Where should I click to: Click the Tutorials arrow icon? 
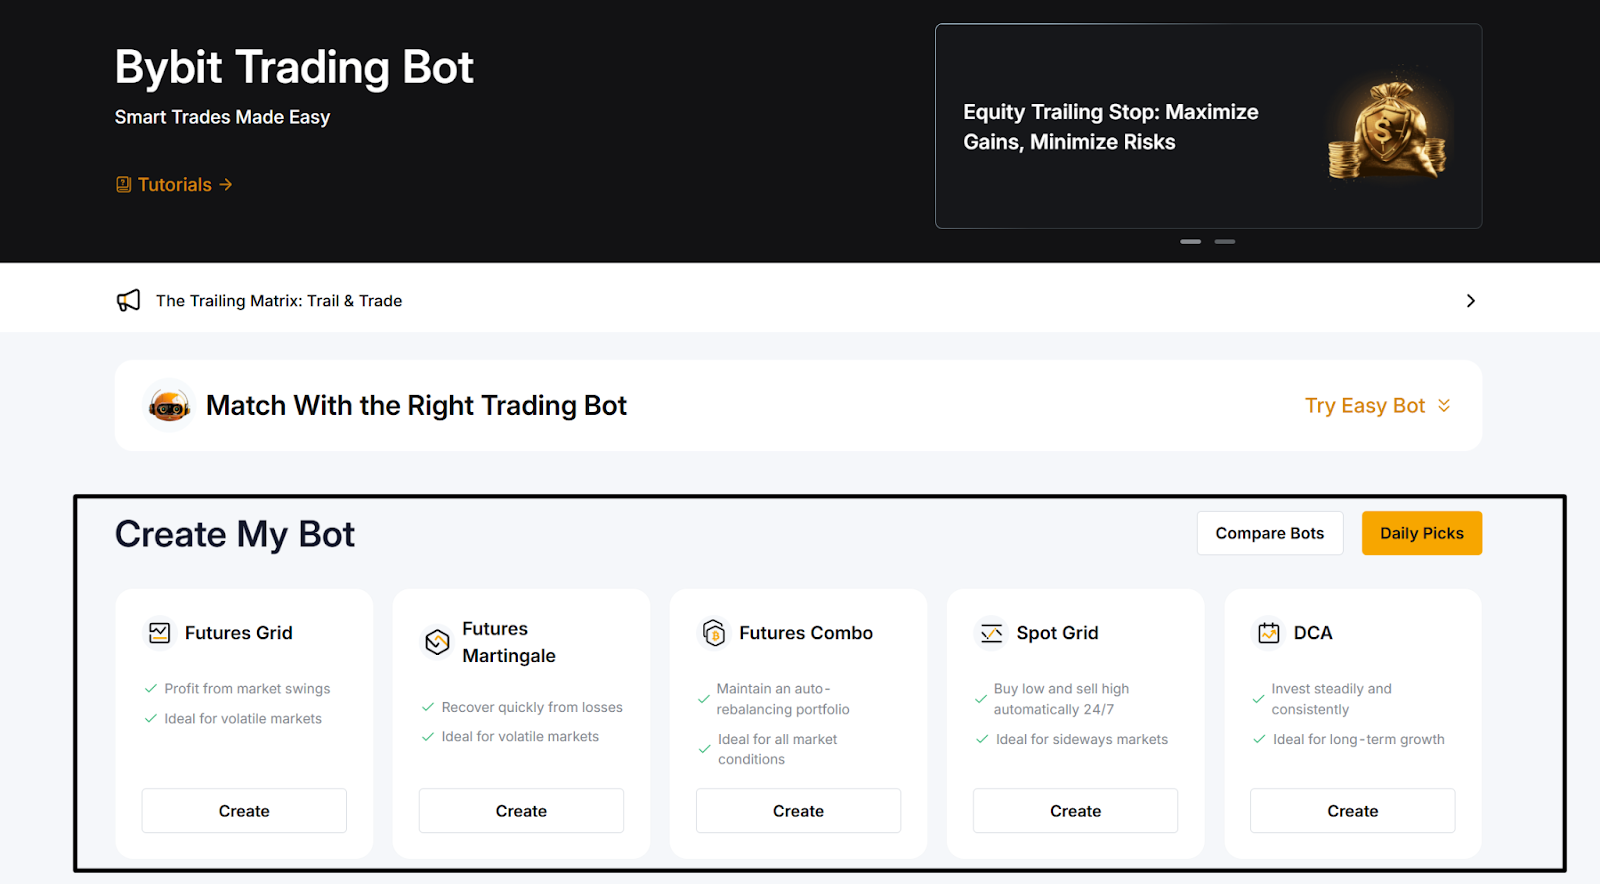(x=226, y=185)
